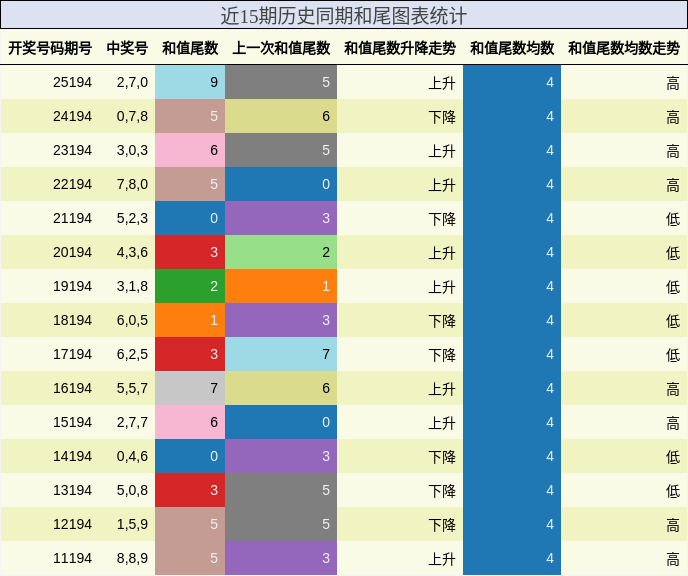Click the 和值尾数均数走势 column header
The height and width of the screenshot is (576, 688).
click(x=624, y=48)
